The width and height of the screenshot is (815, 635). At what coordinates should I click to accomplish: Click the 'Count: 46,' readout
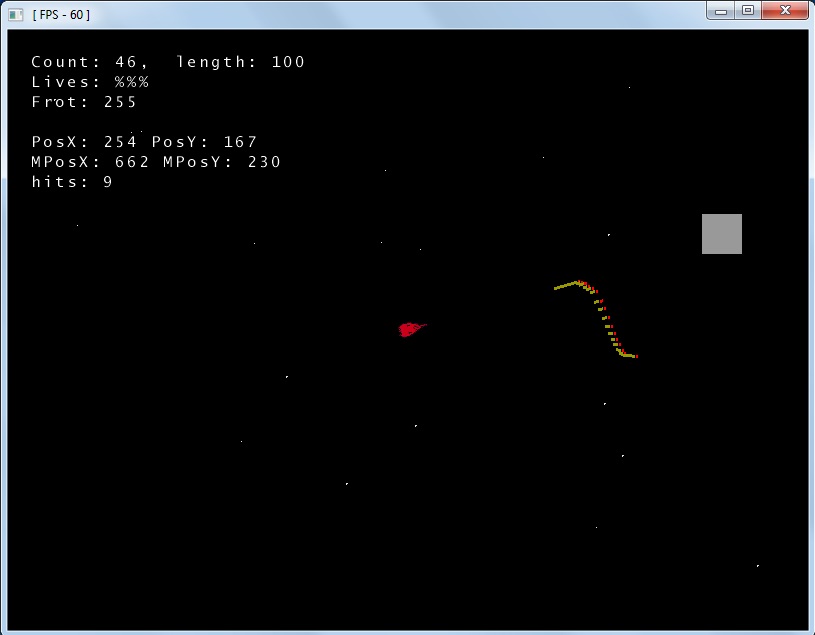tap(90, 62)
